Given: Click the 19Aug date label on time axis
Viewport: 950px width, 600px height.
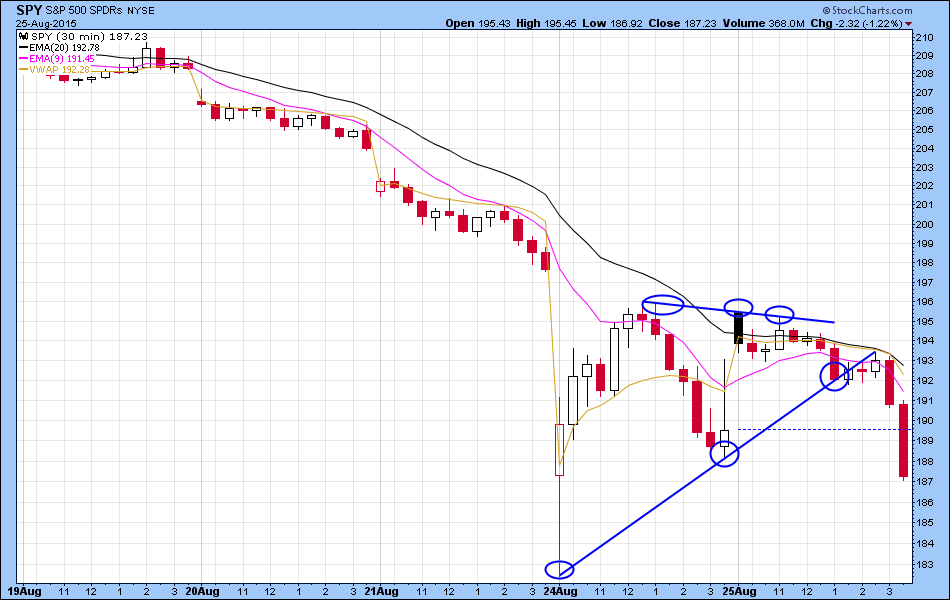Looking at the screenshot, I should coord(24,591).
